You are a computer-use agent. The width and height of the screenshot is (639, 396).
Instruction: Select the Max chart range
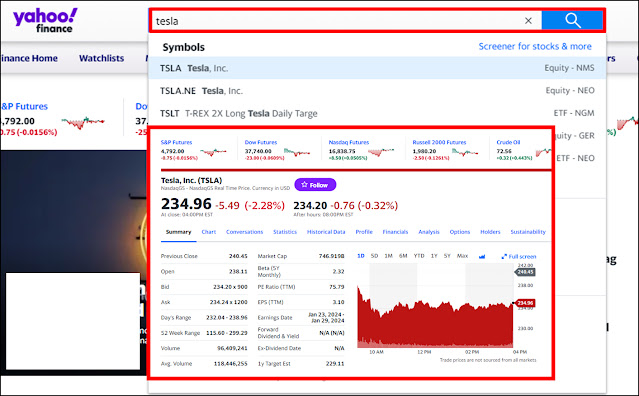462,256
